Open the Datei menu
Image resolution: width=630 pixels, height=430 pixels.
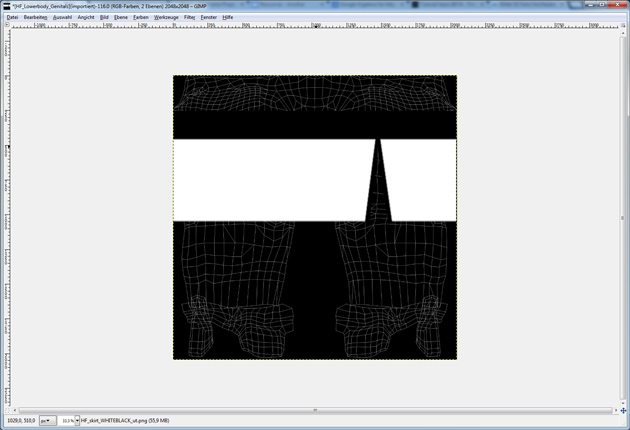12,17
